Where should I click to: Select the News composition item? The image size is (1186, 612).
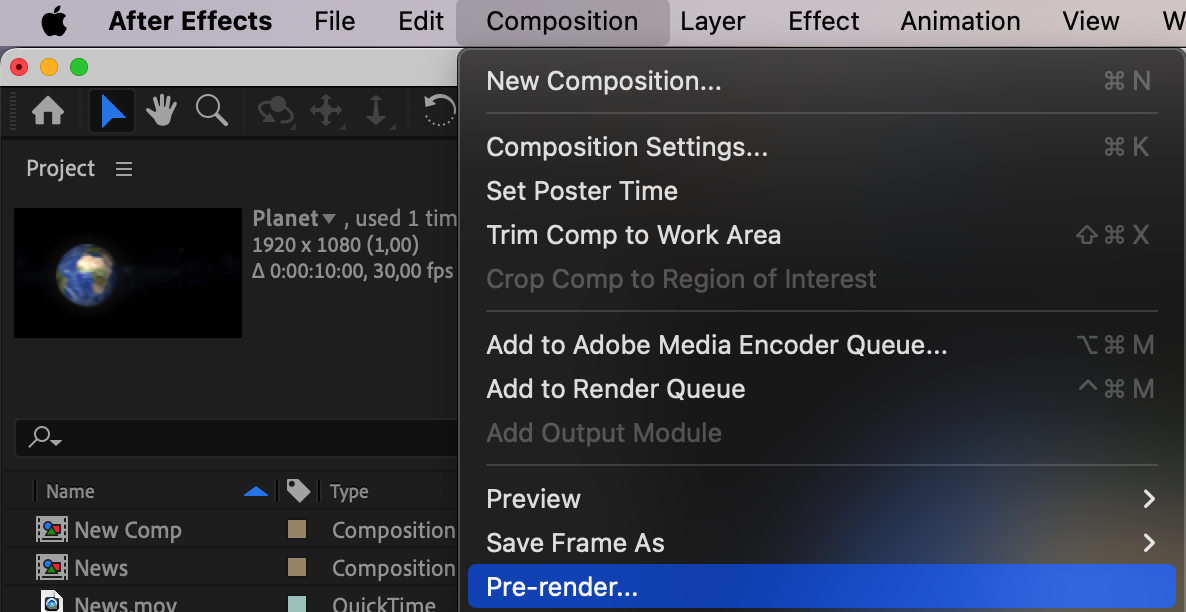pyautogui.click(x=101, y=568)
